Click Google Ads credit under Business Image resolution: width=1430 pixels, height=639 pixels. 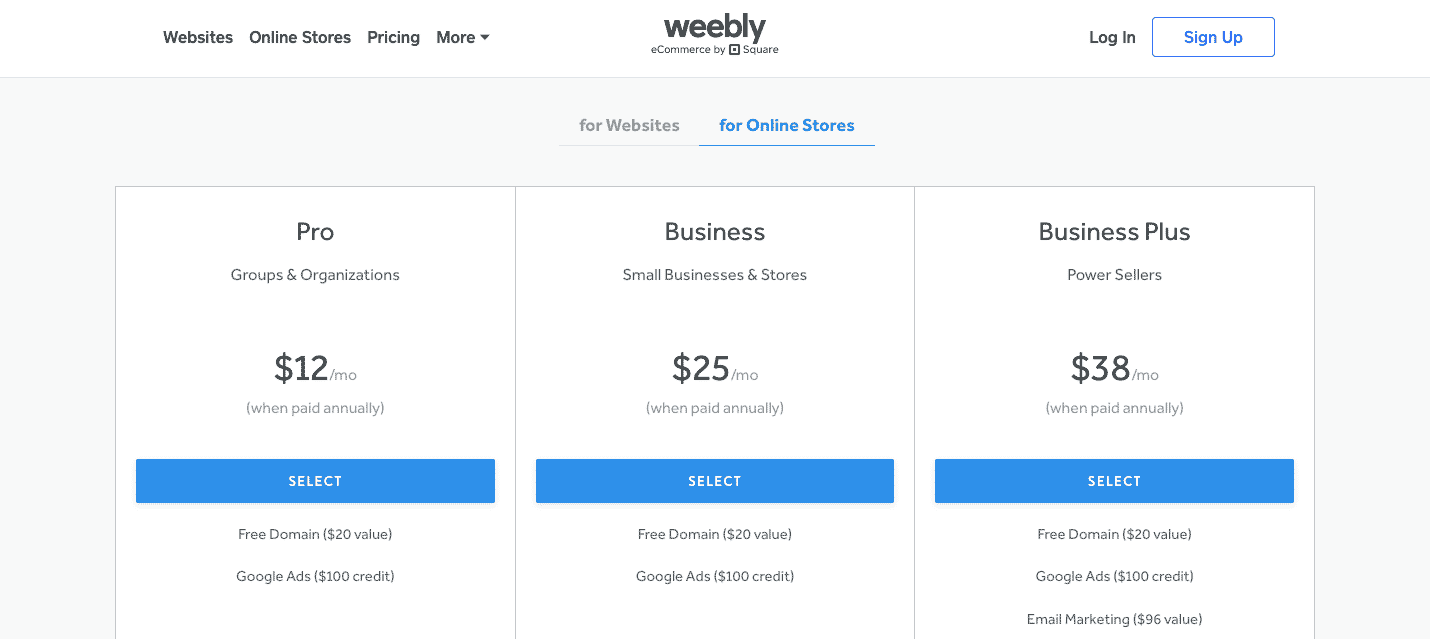(714, 576)
